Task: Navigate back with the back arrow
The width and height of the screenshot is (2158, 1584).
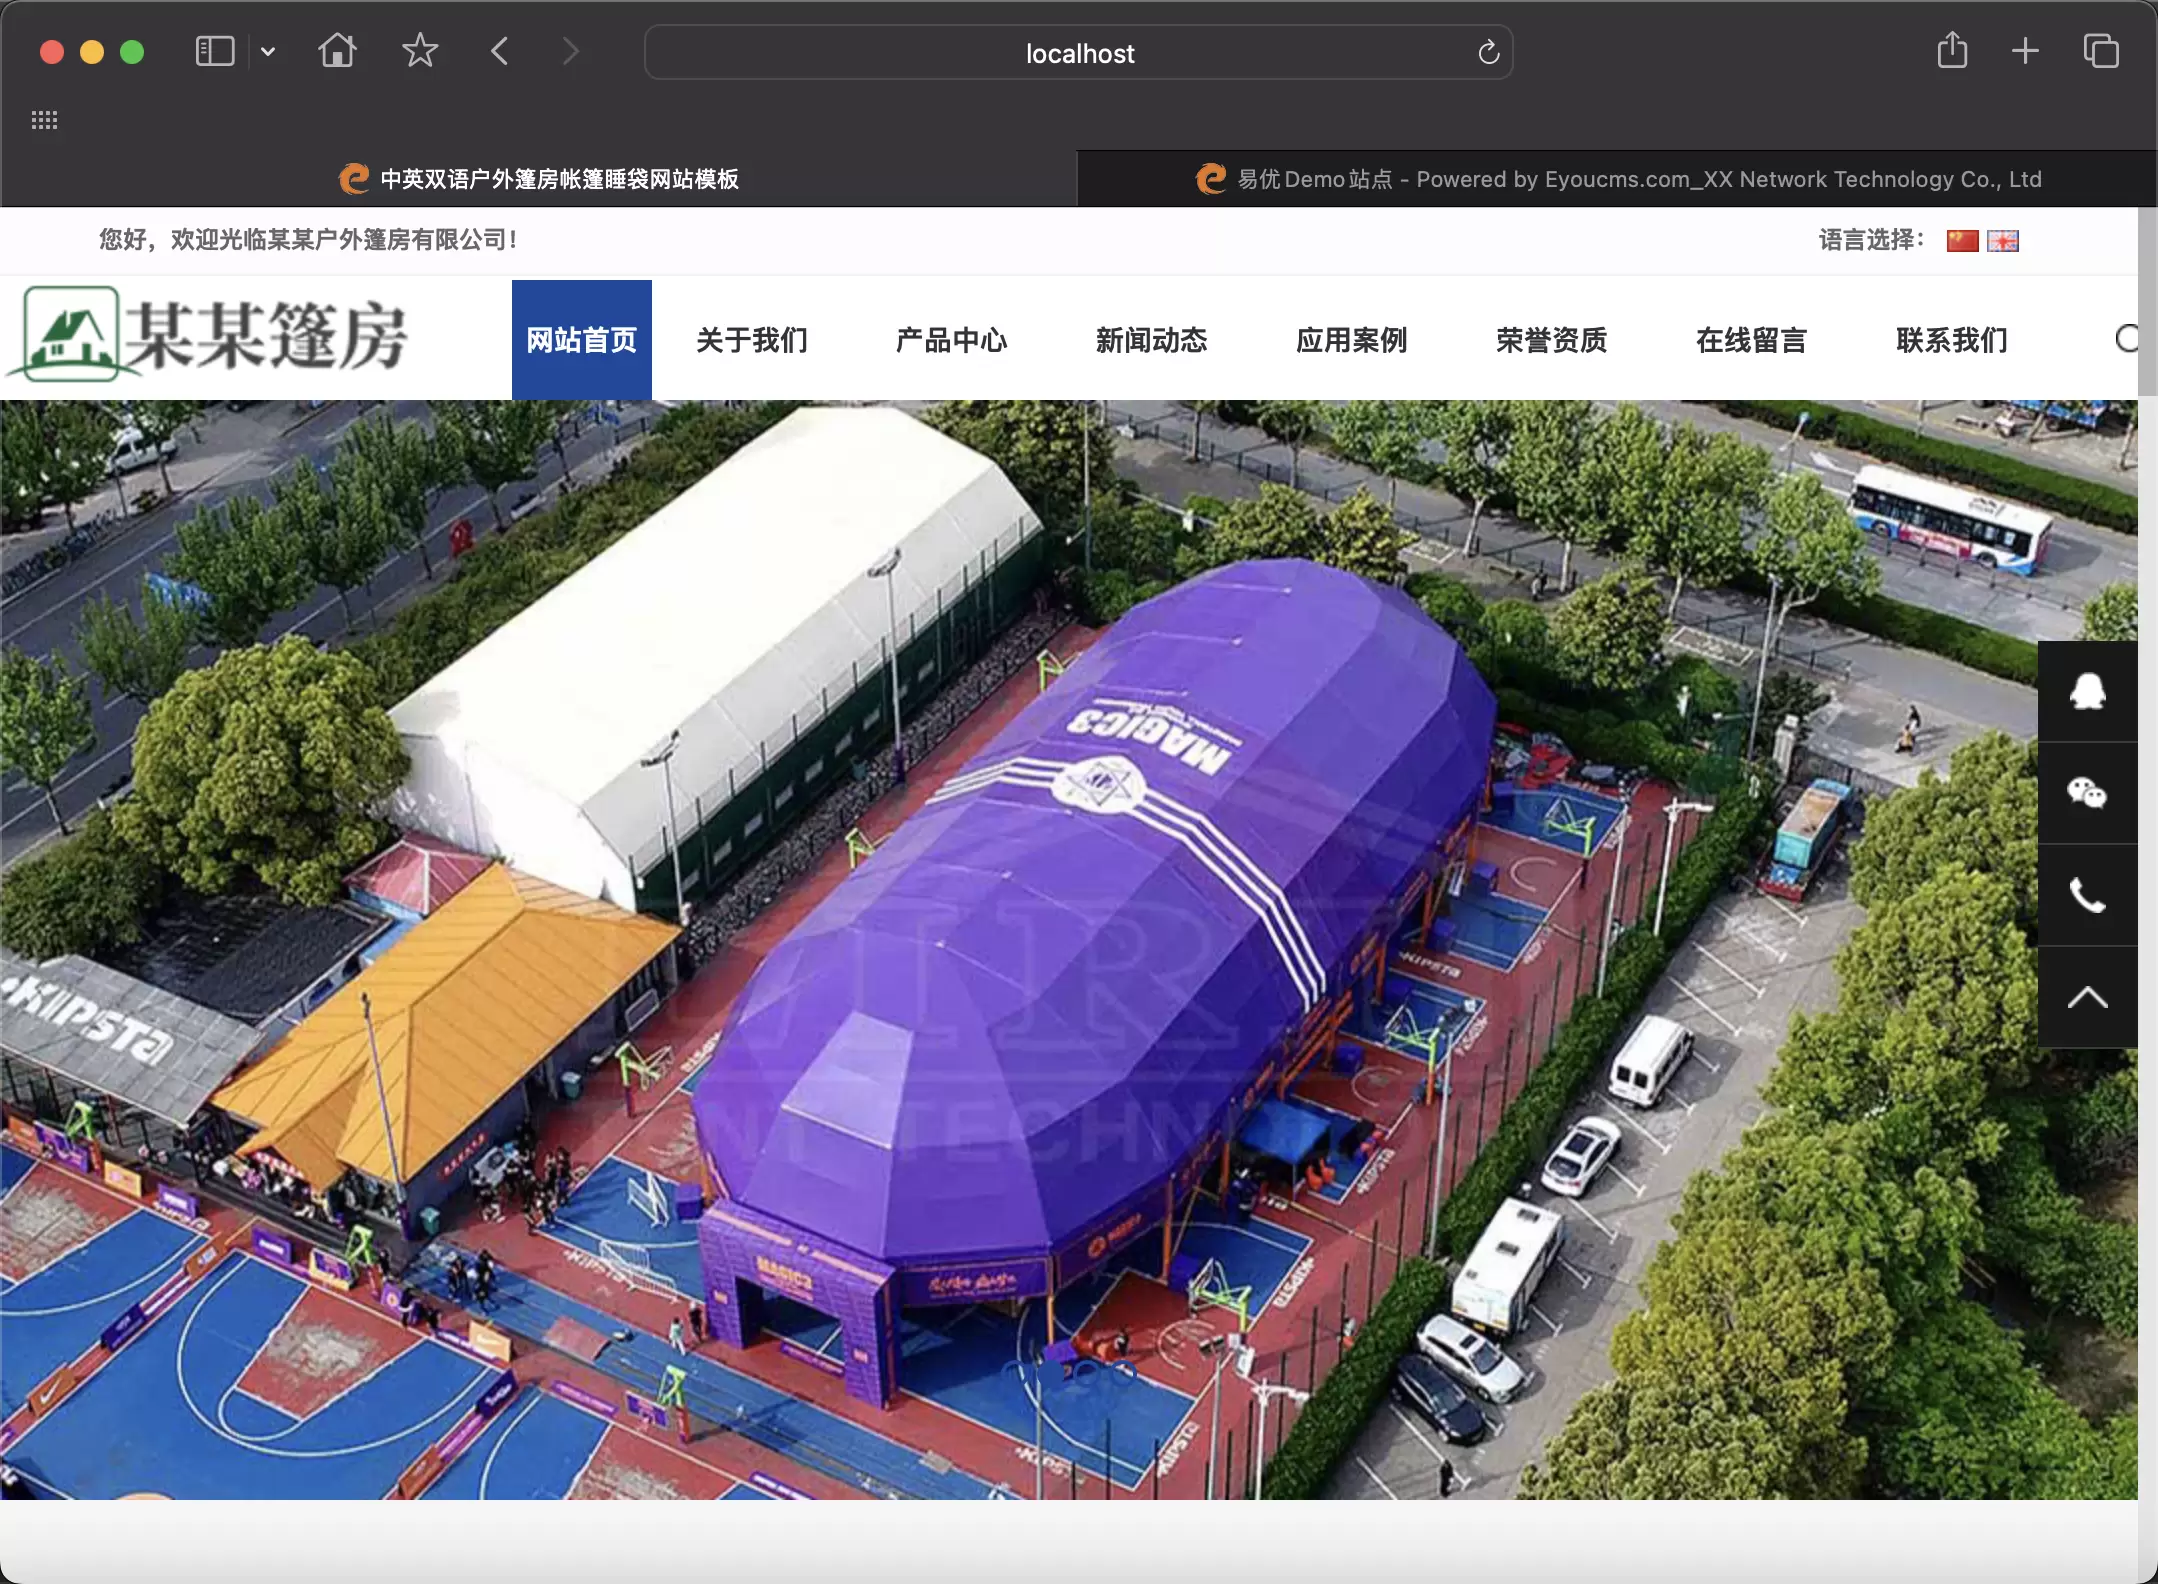Action: (x=500, y=51)
